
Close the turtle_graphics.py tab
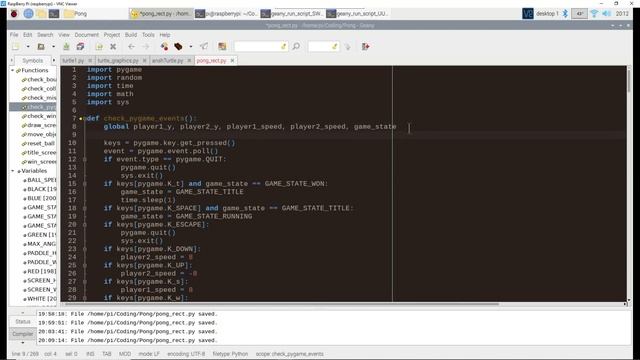[144, 60]
